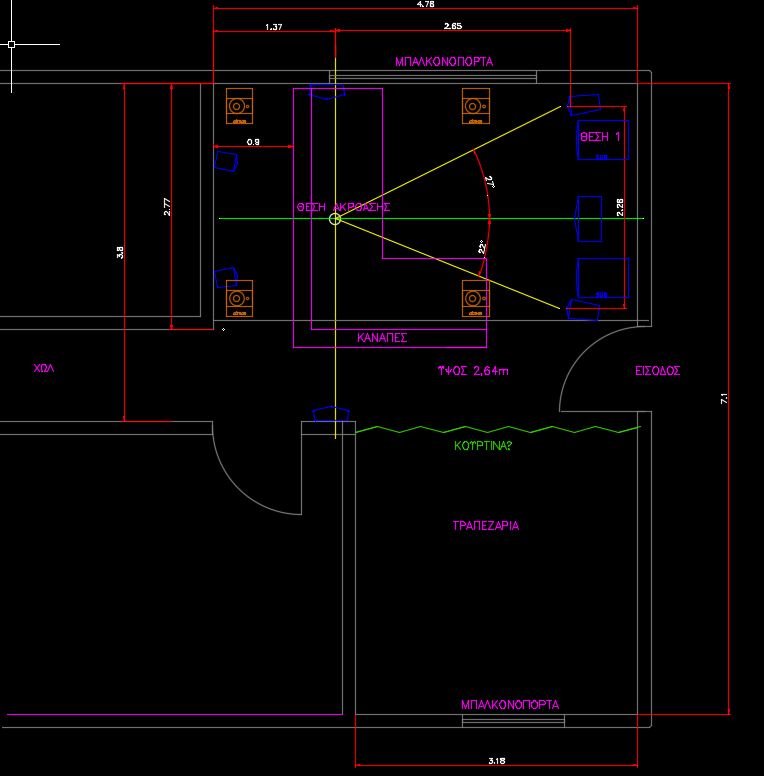Click the lower blue sub box below the center speaker
This screenshot has width=764, height=776.
coord(603,278)
